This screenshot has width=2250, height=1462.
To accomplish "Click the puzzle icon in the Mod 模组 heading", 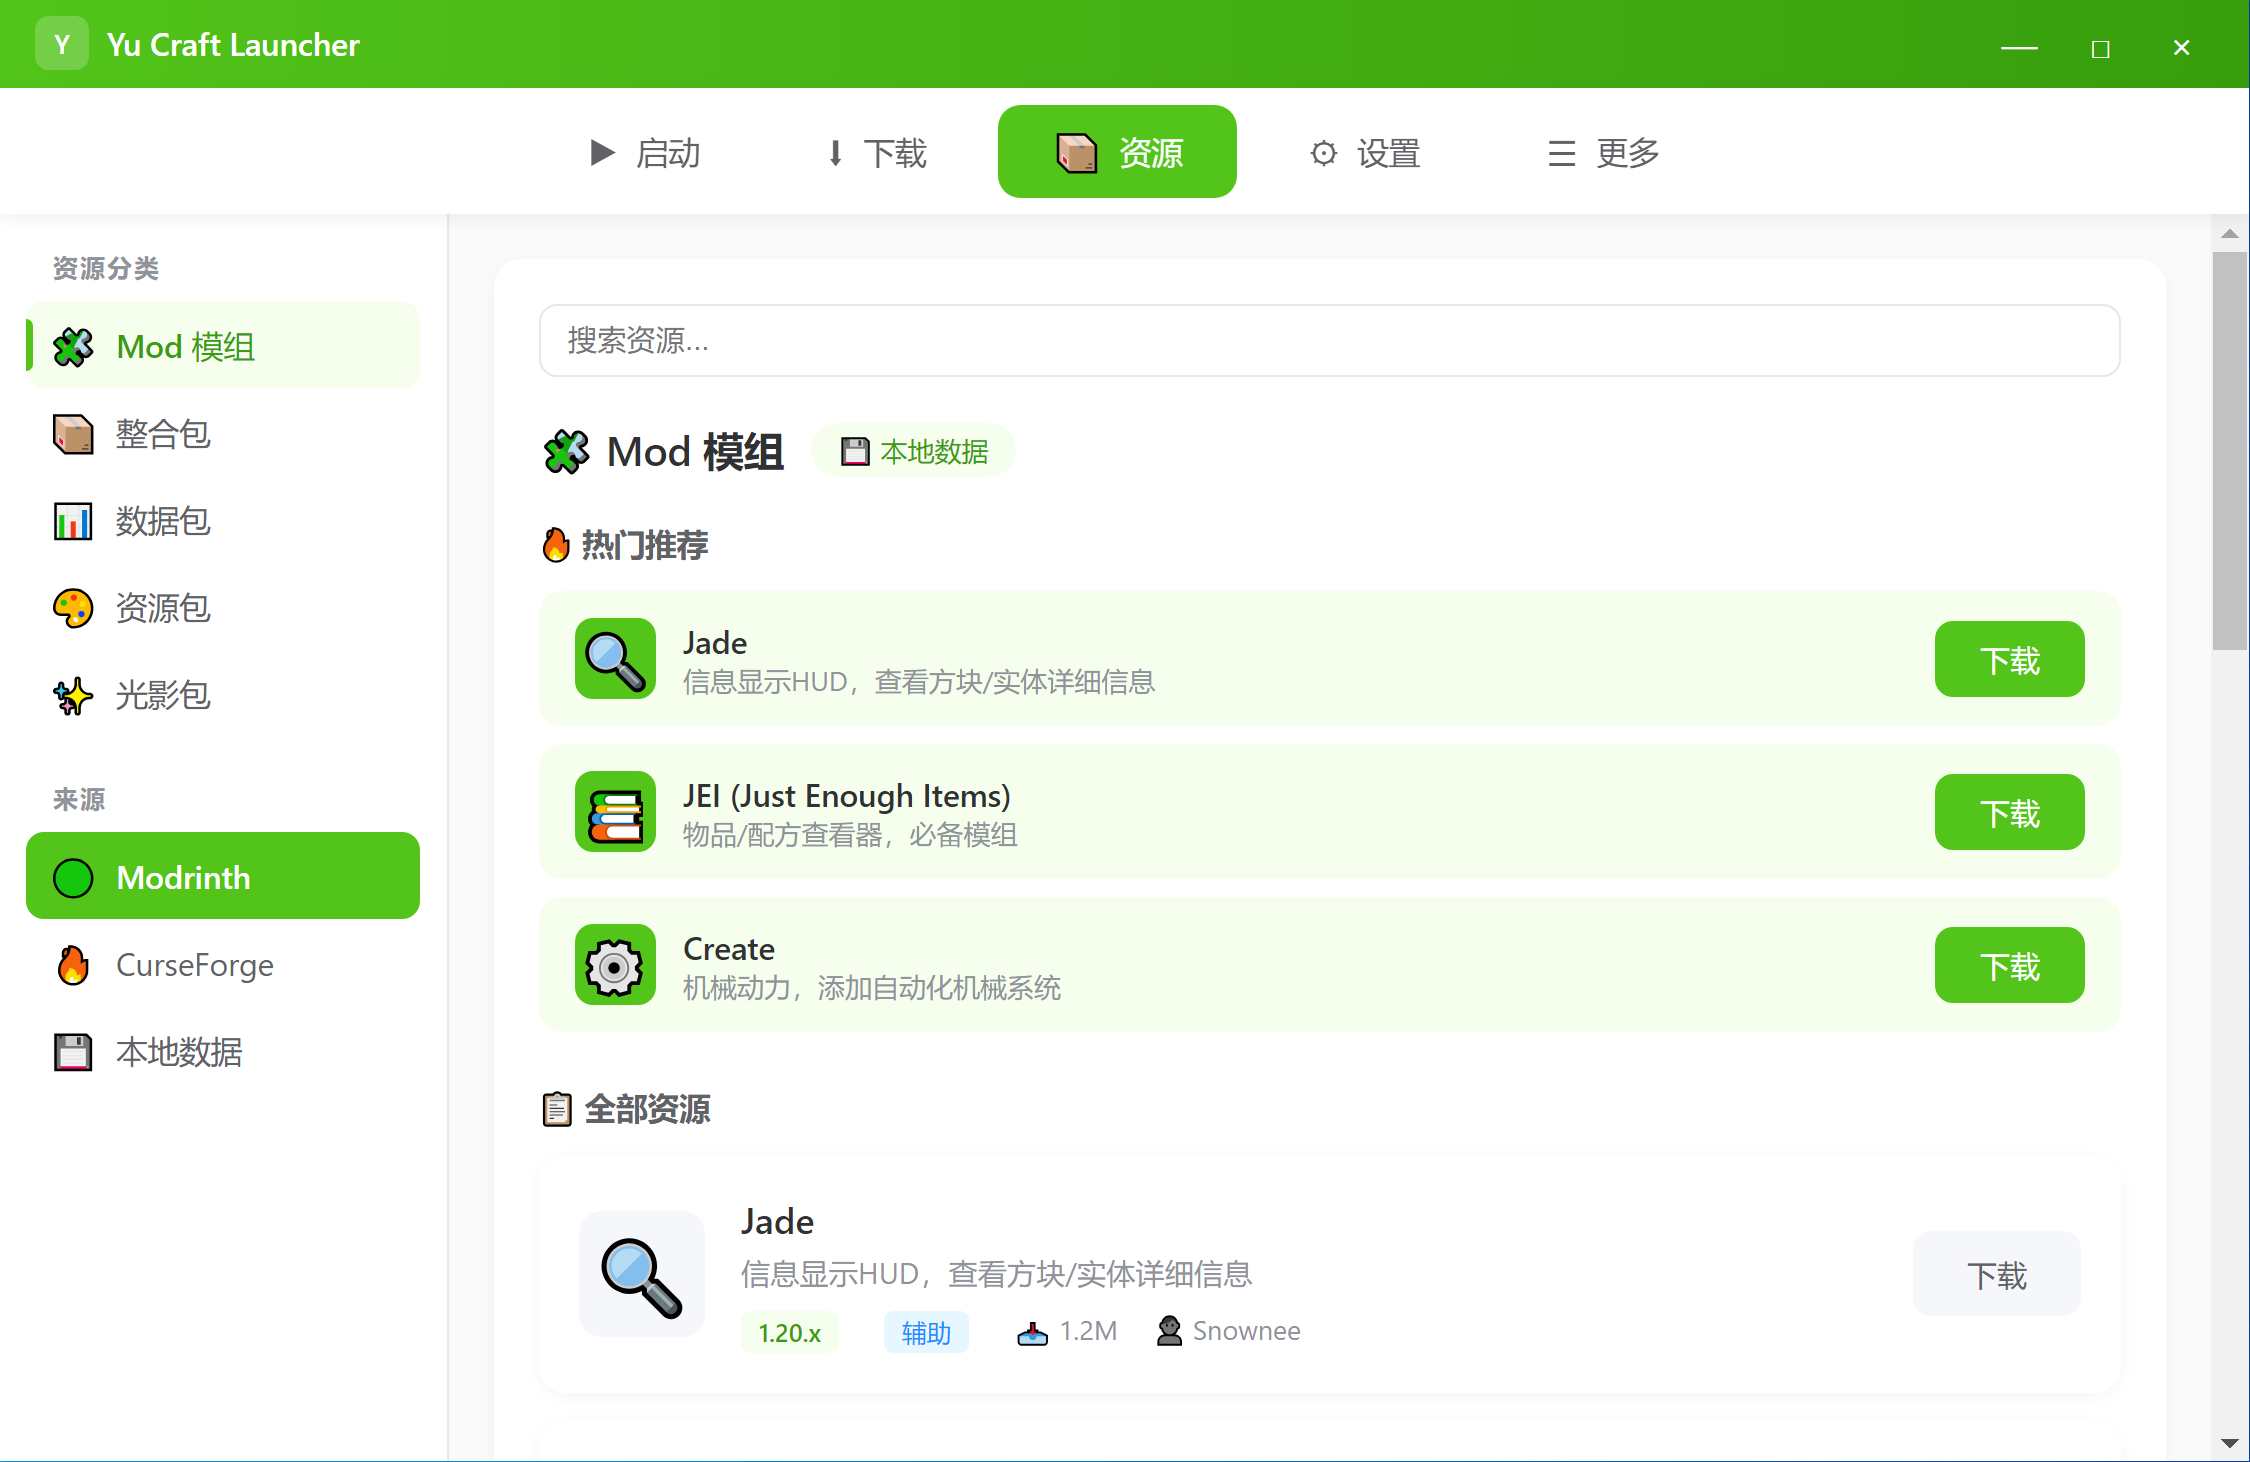I will click(x=567, y=452).
